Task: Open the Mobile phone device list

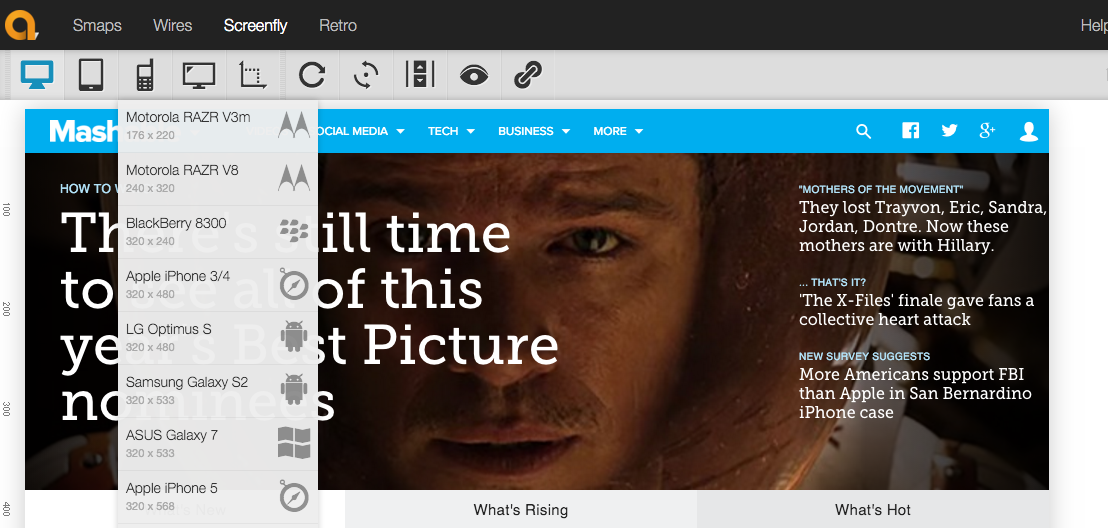Action: pos(145,74)
